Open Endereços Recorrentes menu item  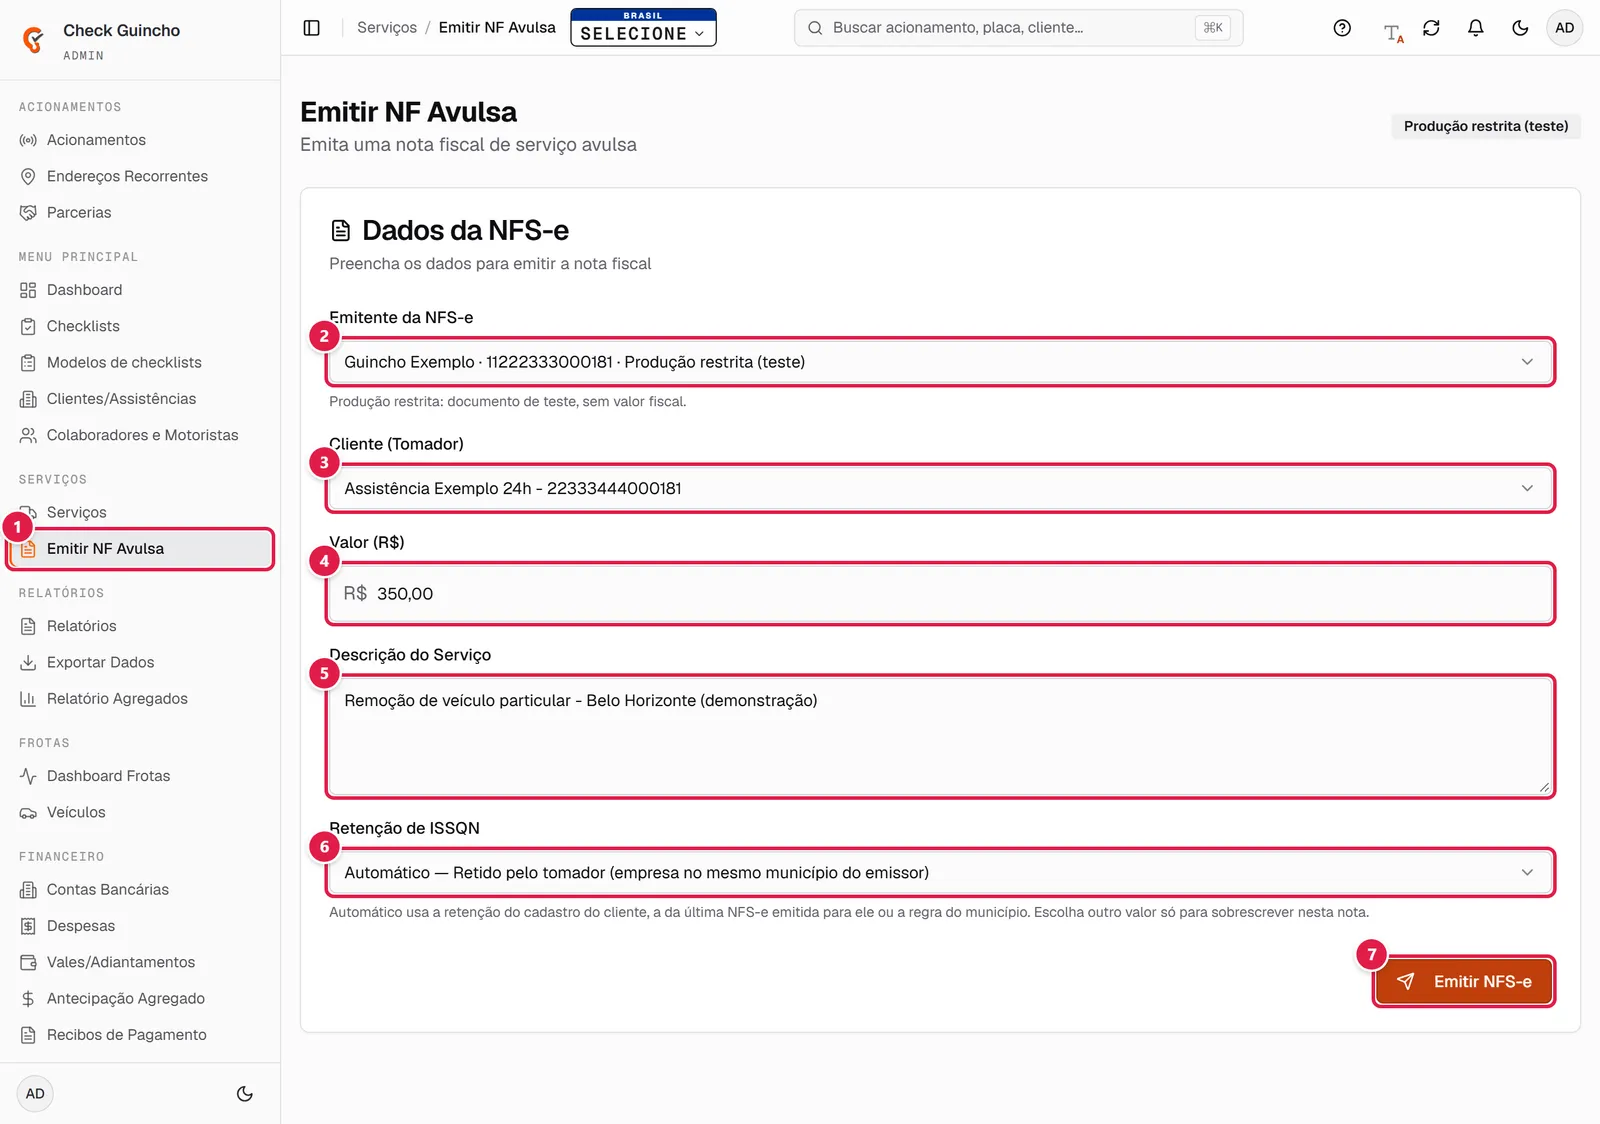pos(140,176)
